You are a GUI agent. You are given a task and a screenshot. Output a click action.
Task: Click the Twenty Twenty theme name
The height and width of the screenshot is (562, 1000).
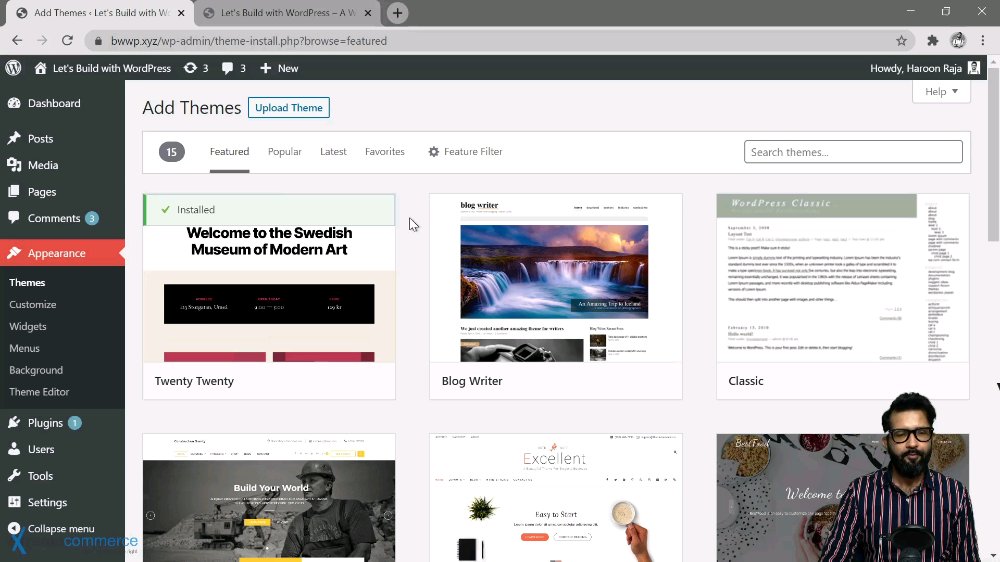pyautogui.click(x=194, y=381)
